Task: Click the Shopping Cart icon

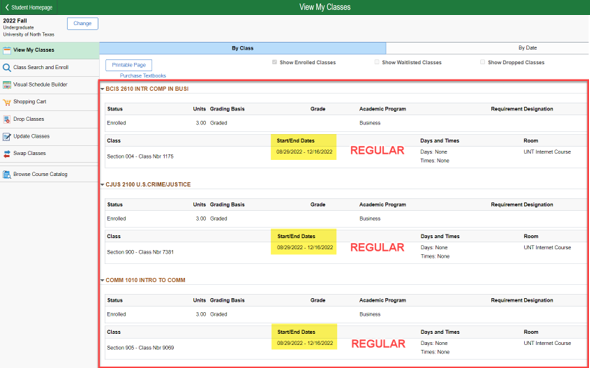Action: (x=7, y=102)
